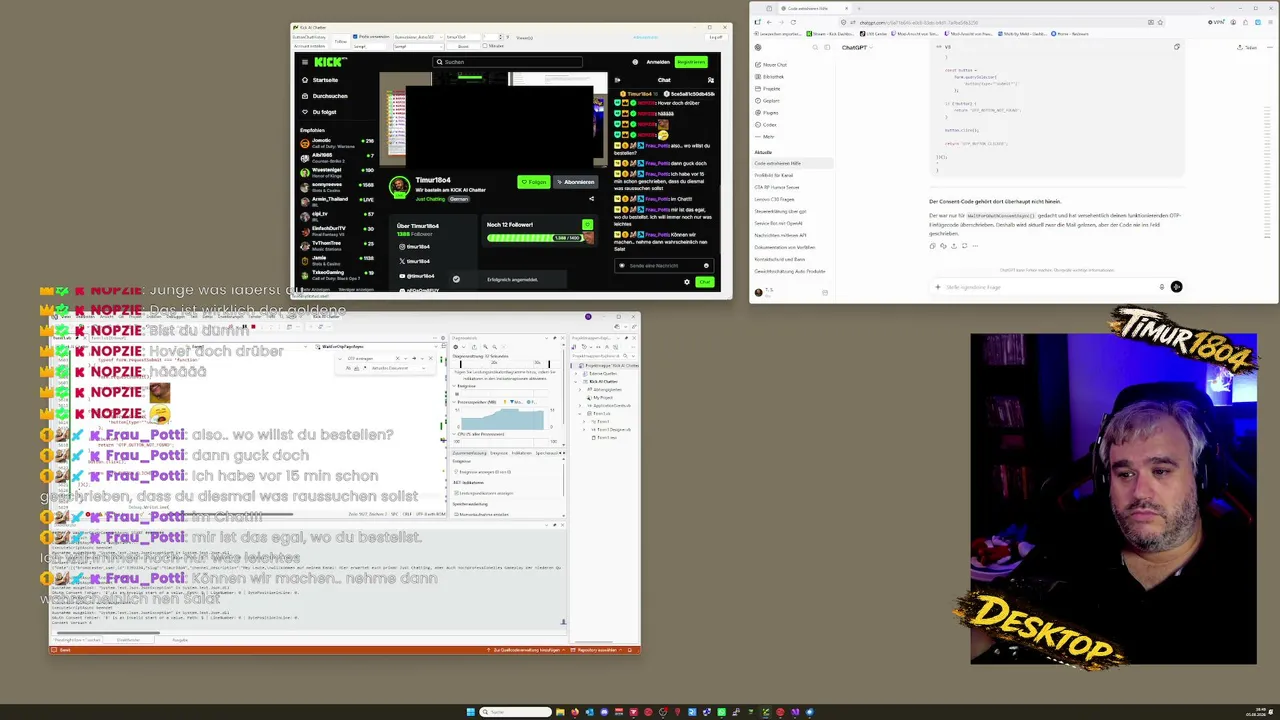Click the KICK logo
Viewport: 1280px width, 720px height.
[330, 62]
